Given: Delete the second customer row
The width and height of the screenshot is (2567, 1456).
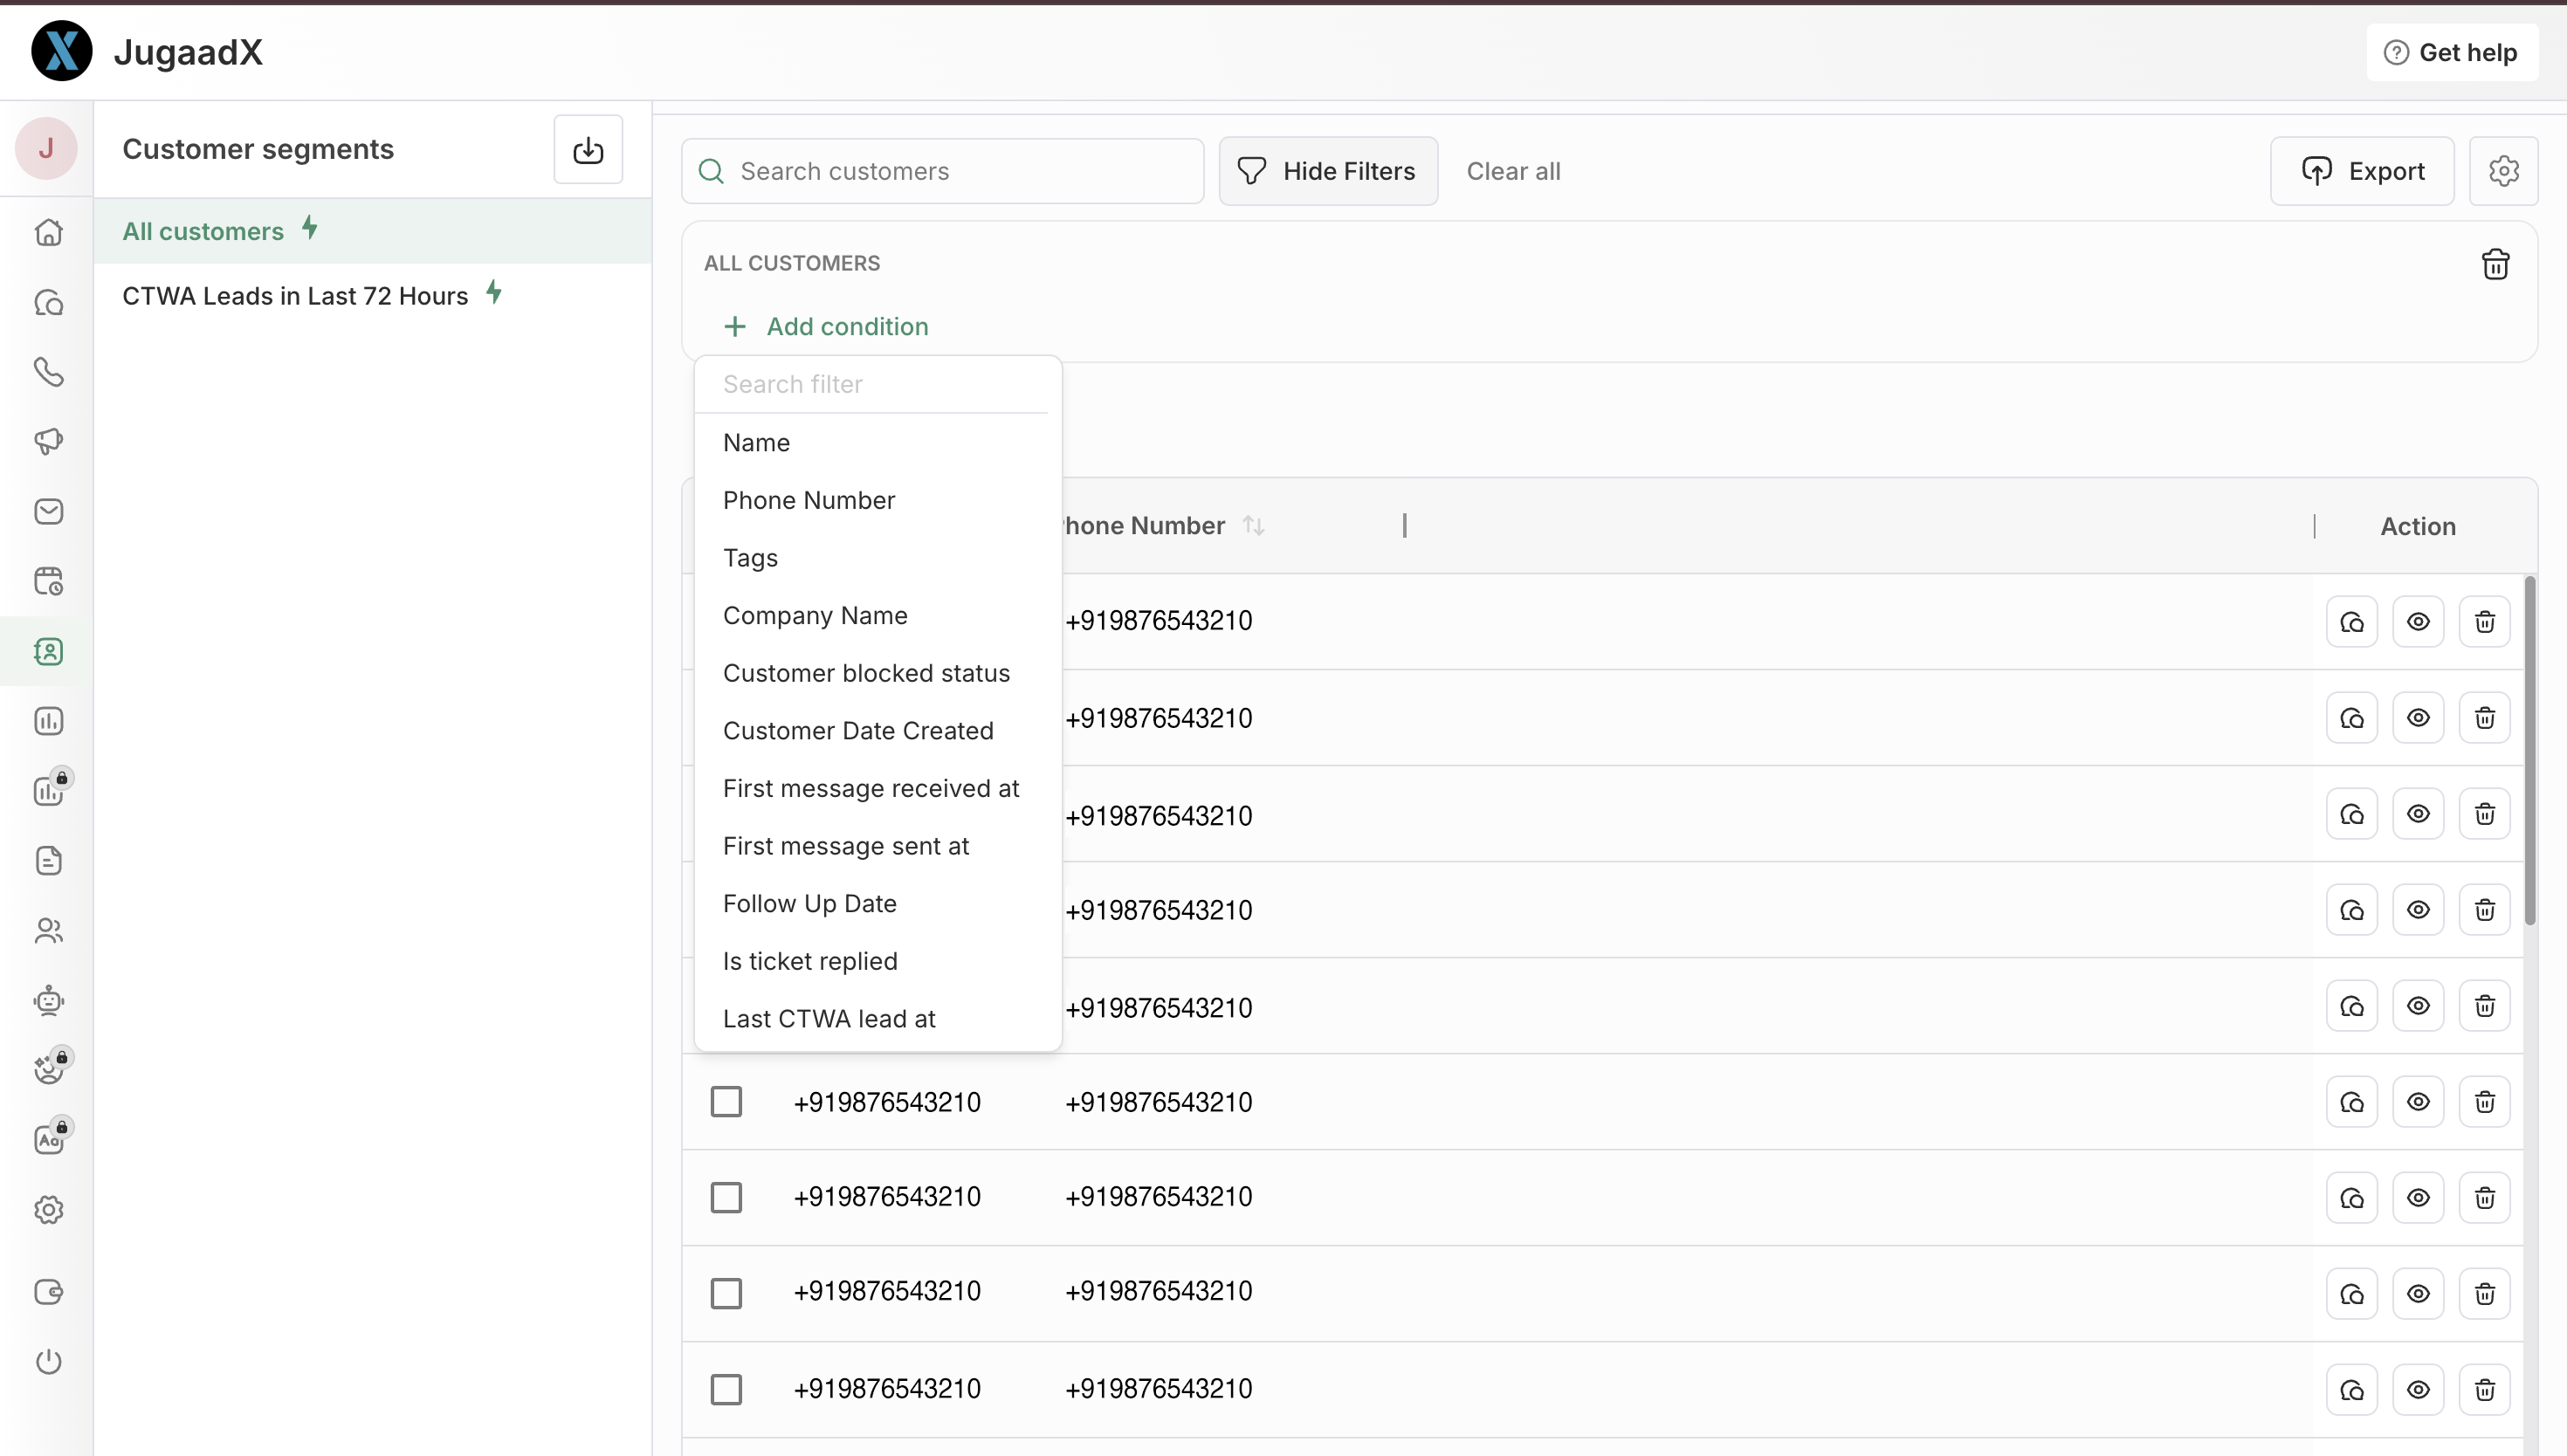Looking at the screenshot, I should pyautogui.click(x=2484, y=718).
